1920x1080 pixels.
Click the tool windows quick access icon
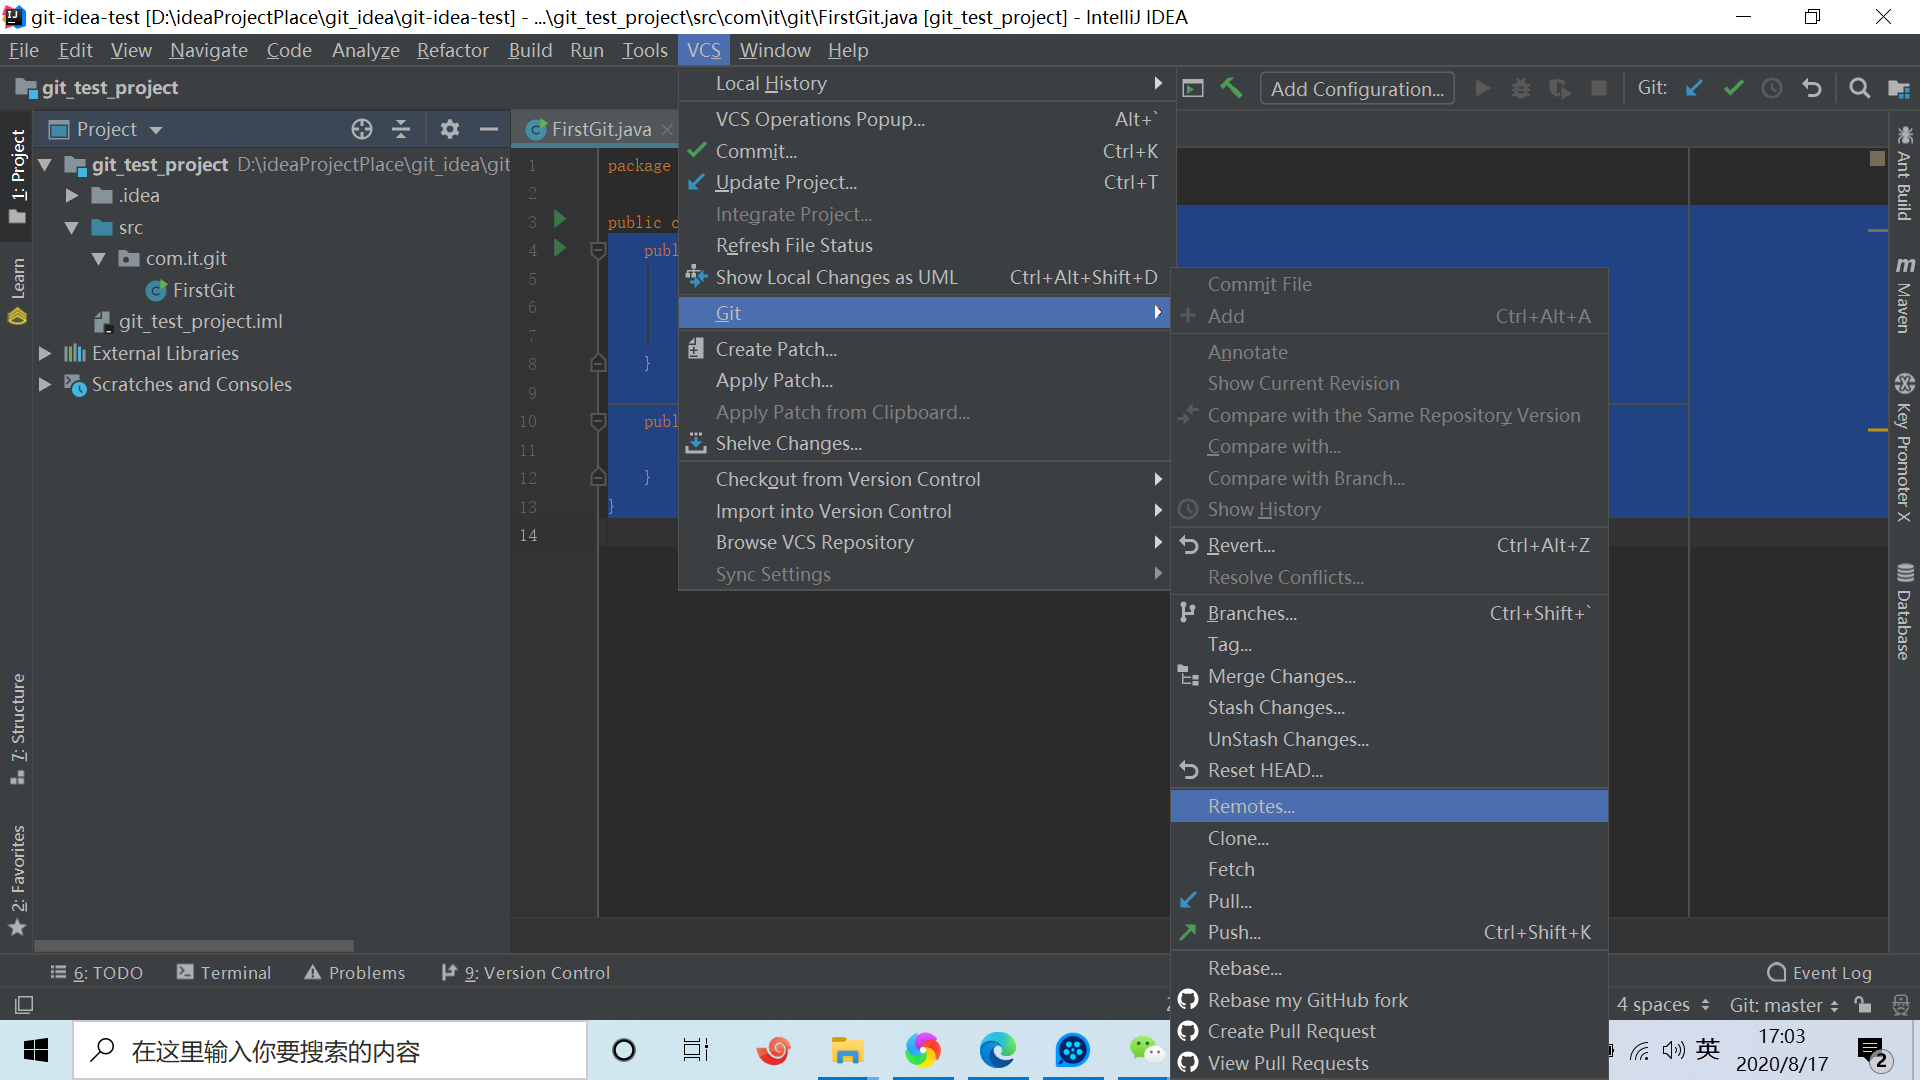click(x=24, y=1004)
